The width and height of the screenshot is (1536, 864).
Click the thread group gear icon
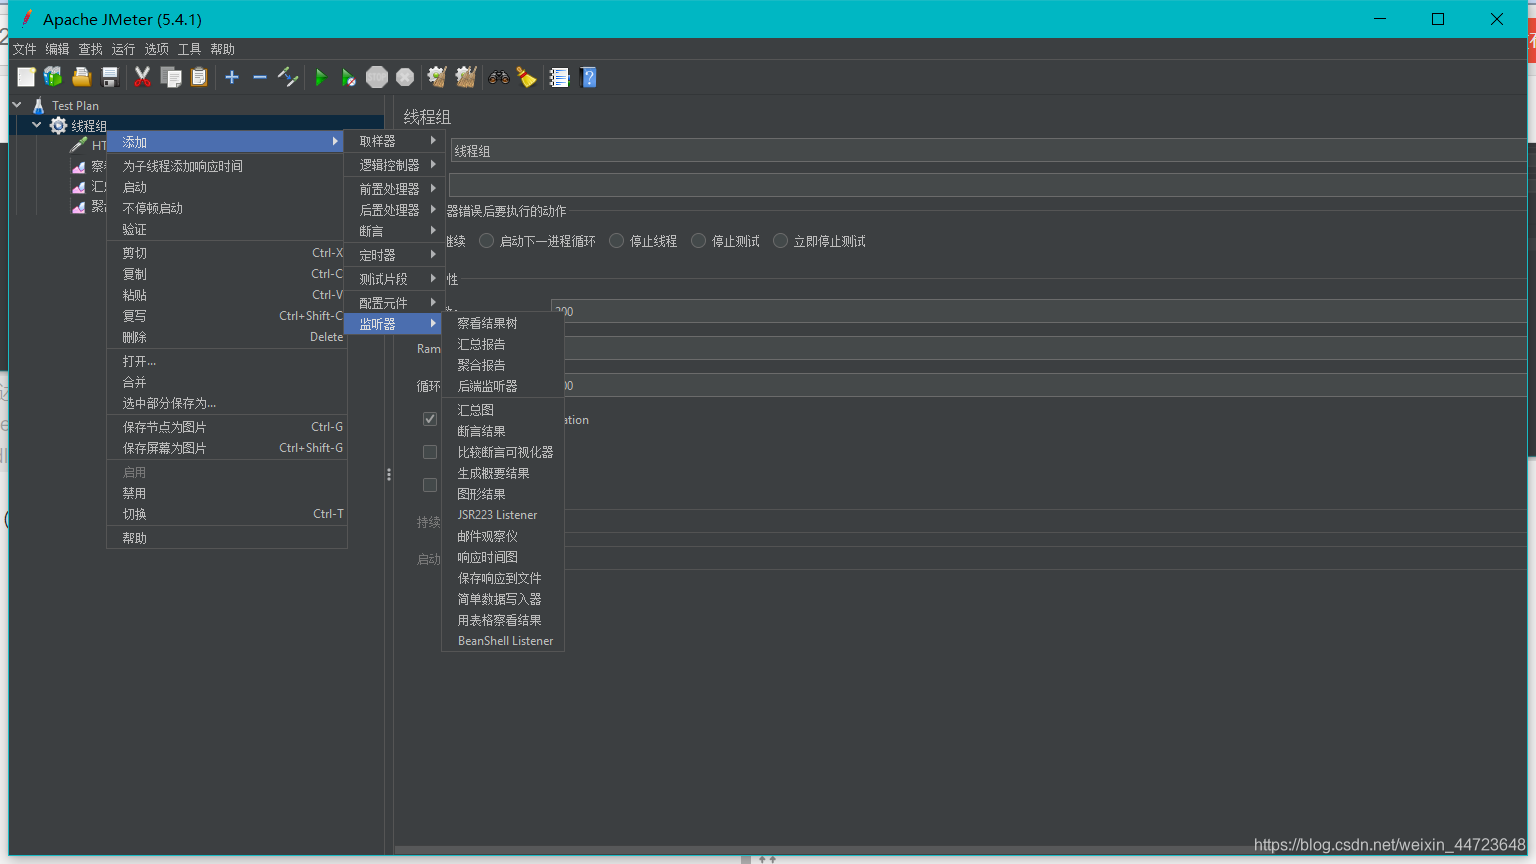click(59, 125)
